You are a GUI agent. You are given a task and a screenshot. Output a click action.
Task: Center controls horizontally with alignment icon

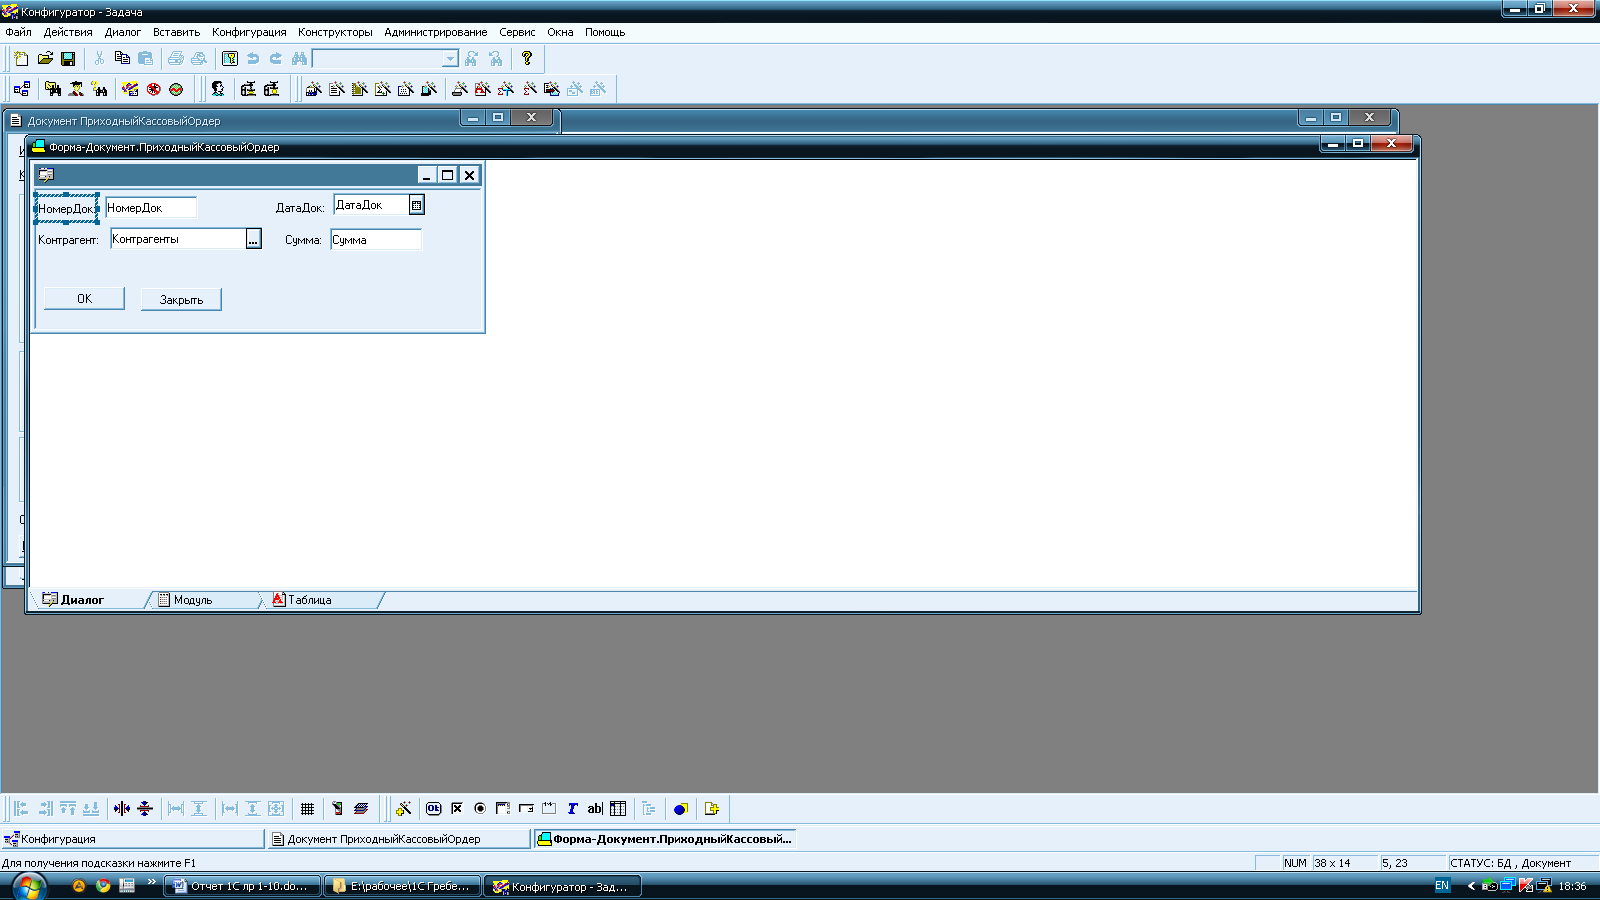click(122, 809)
